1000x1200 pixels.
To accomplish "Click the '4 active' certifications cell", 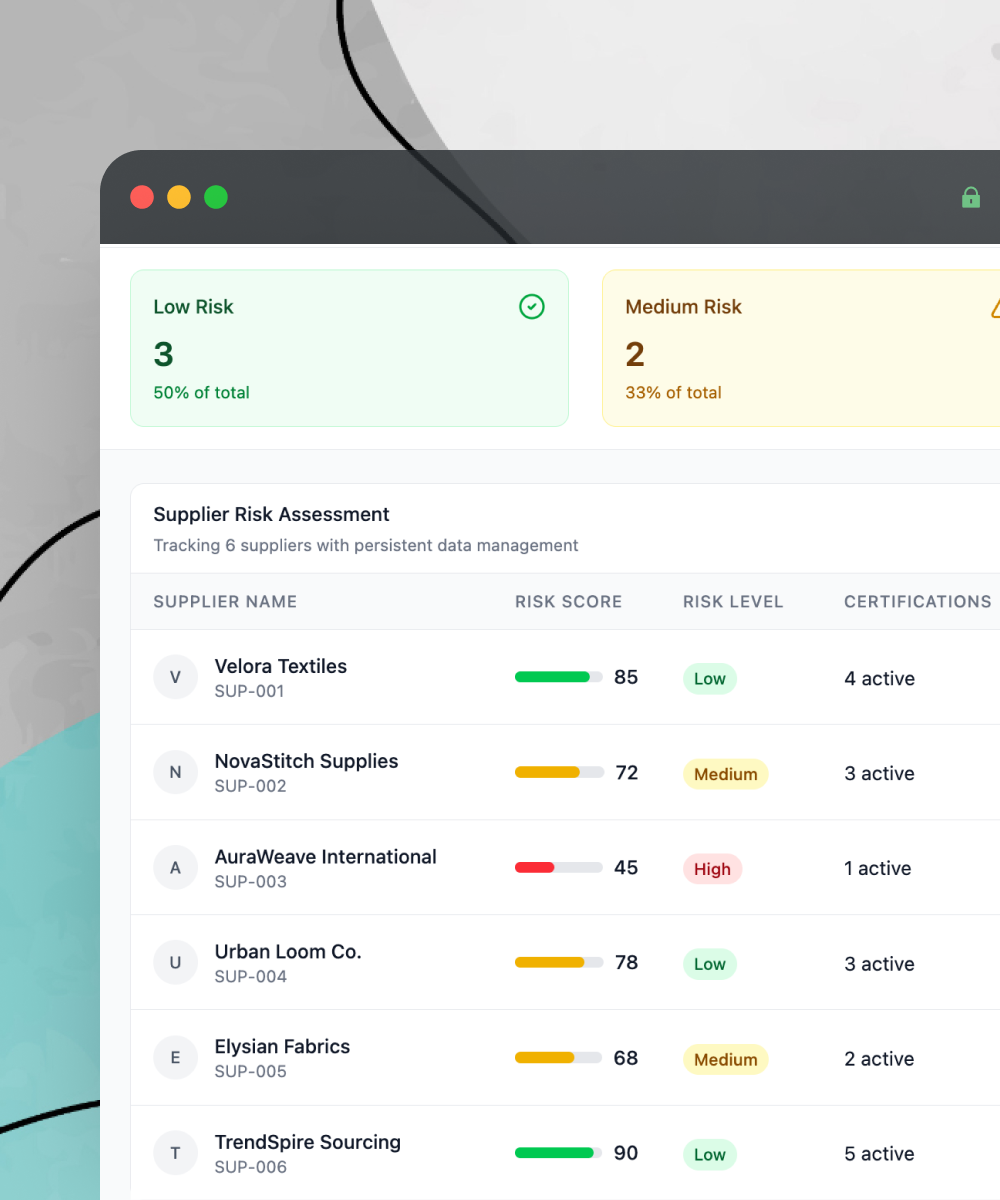I will pos(879,679).
